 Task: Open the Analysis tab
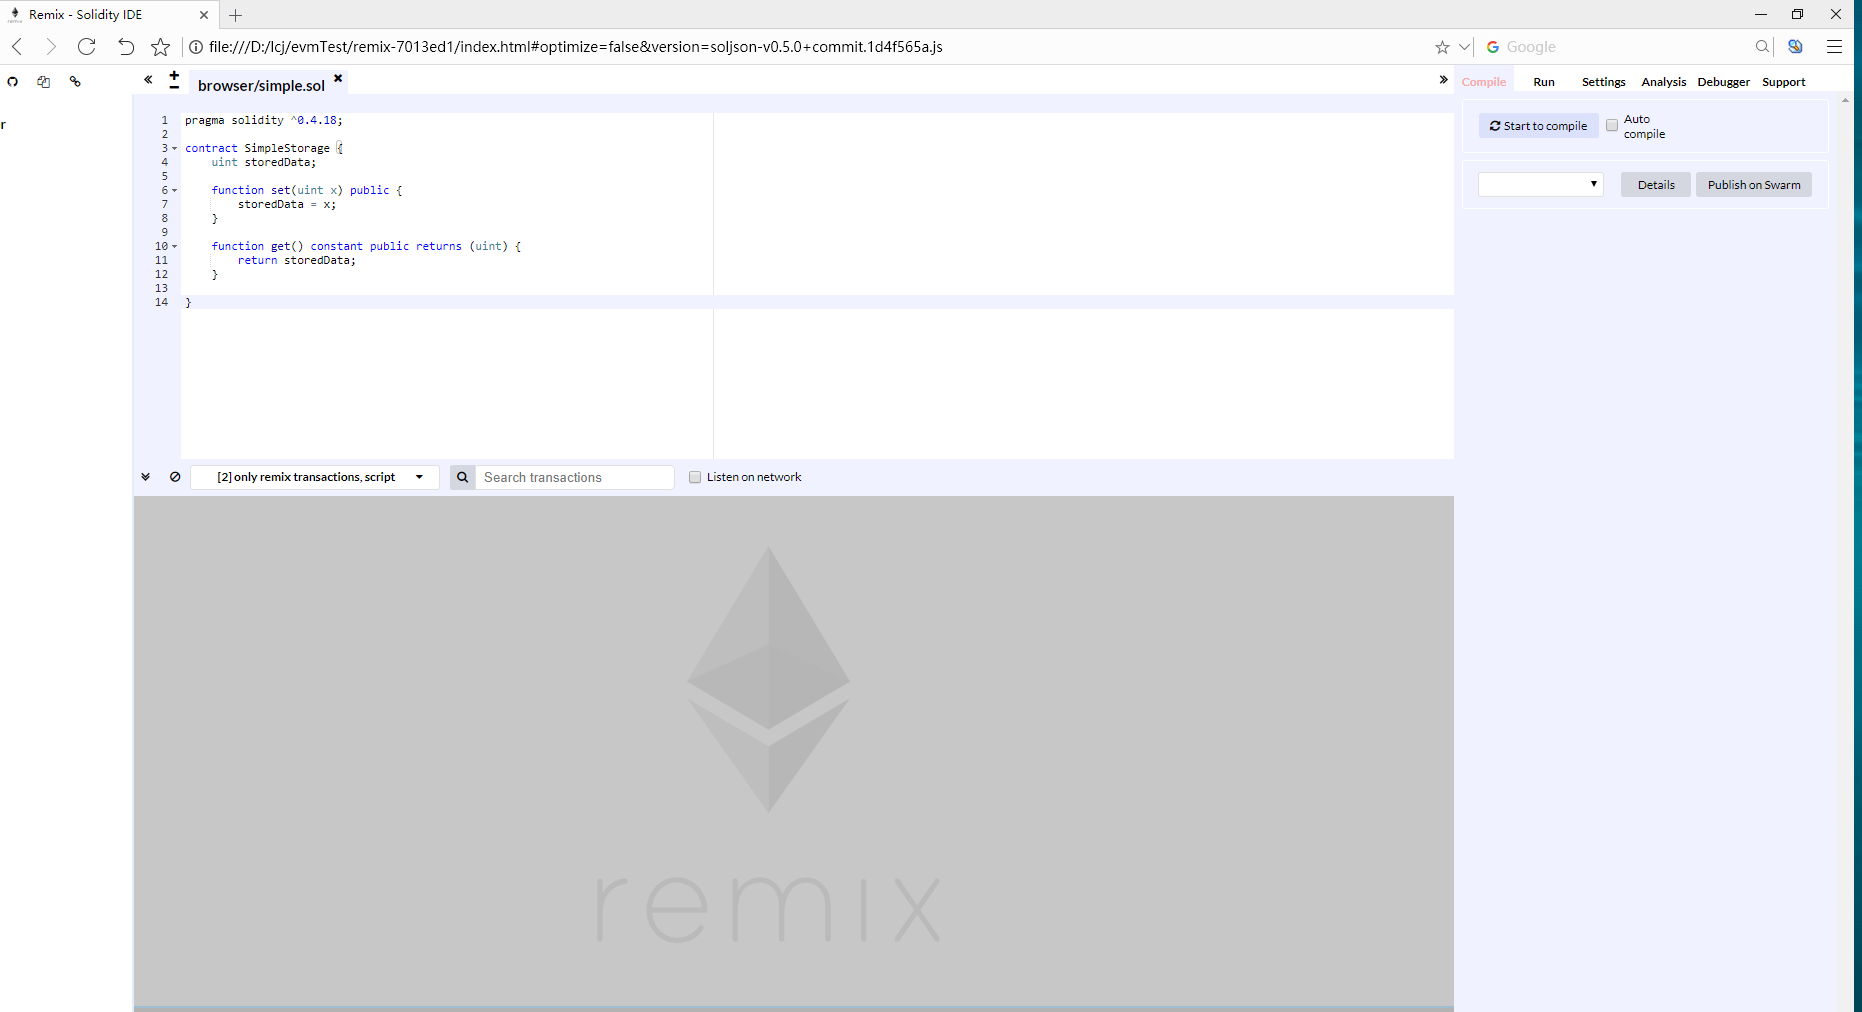coord(1663,82)
